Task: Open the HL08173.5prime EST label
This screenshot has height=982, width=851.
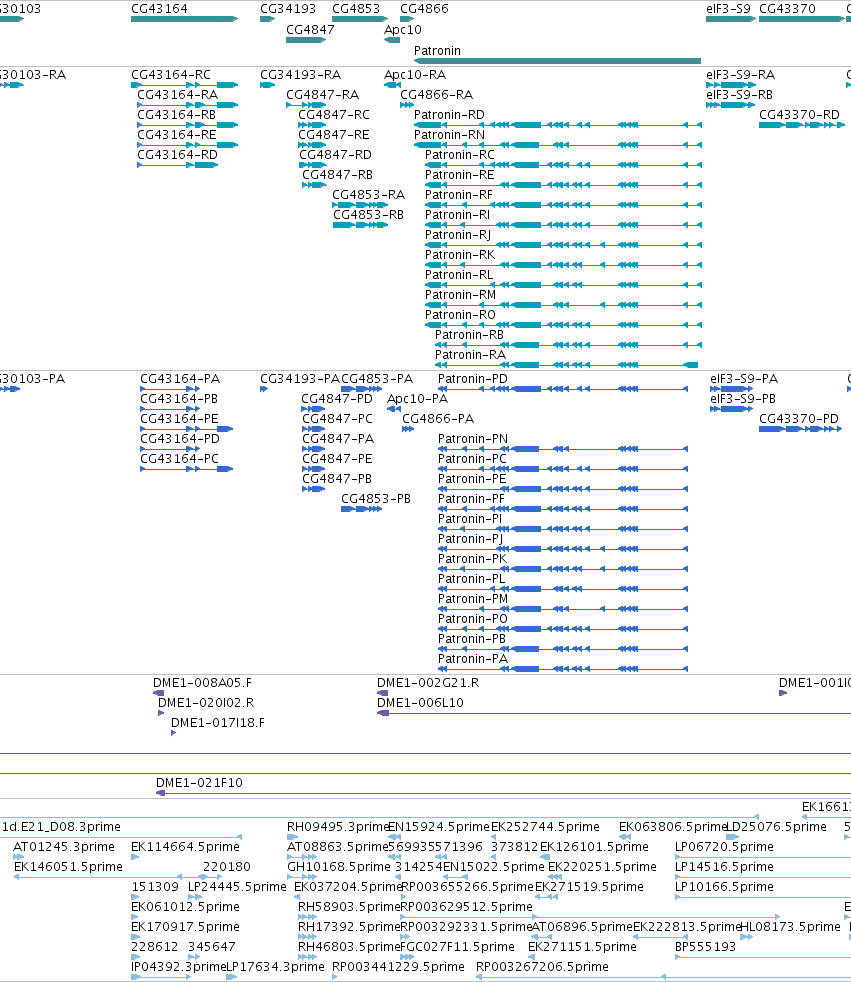Action: pos(790,928)
